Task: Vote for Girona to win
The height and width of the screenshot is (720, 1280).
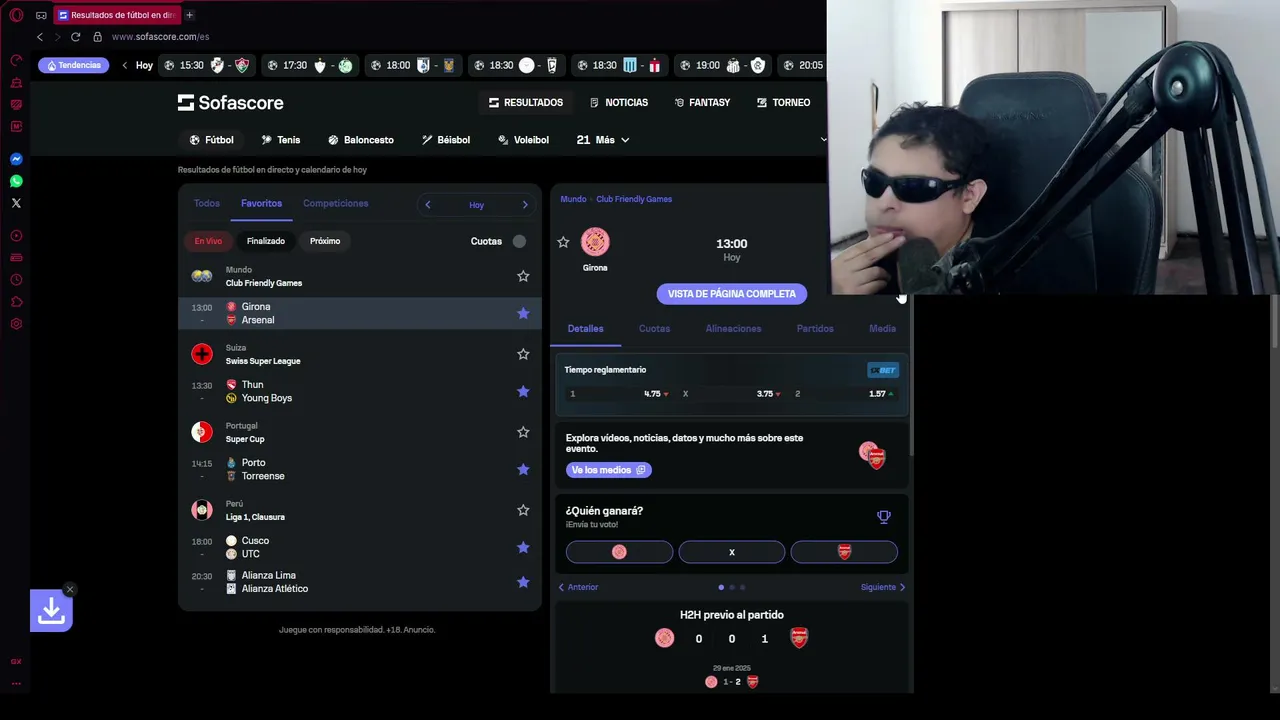Action: point(619,552)
